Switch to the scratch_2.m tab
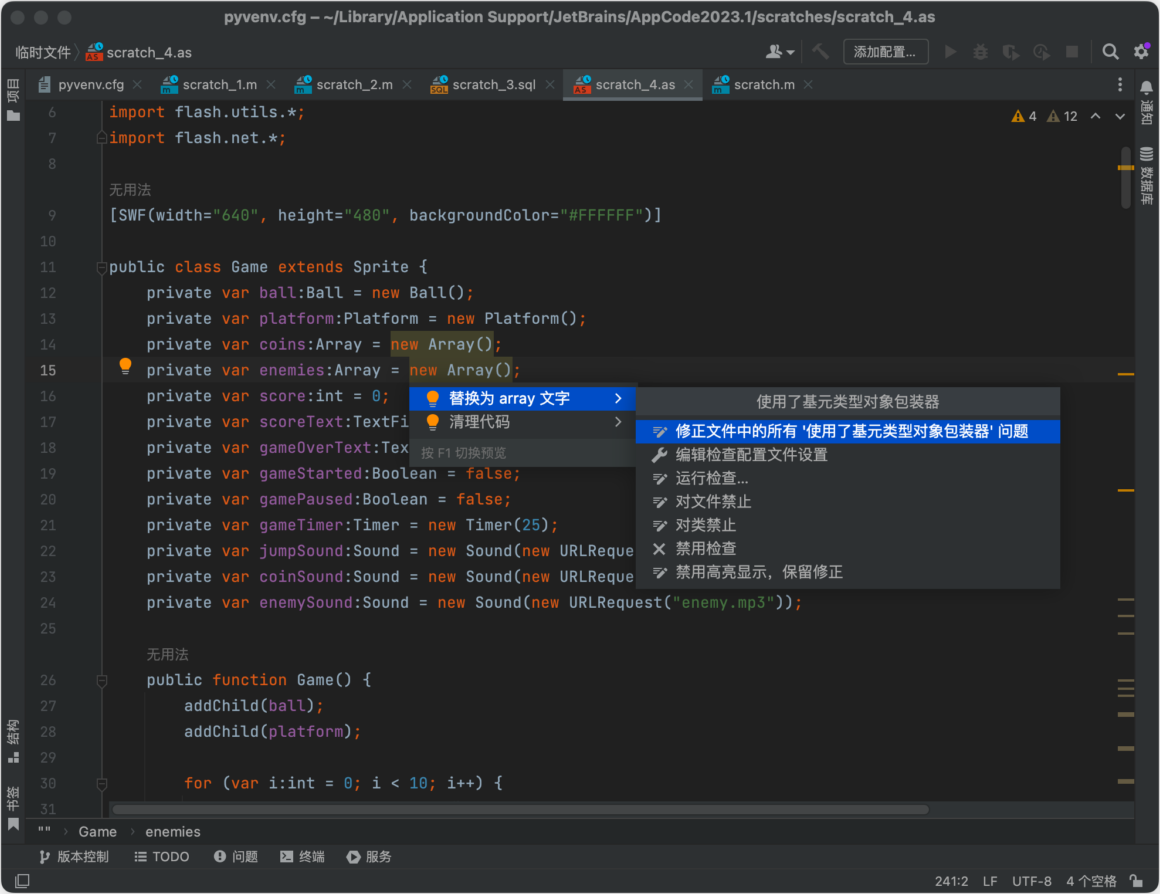 [354, 85]
